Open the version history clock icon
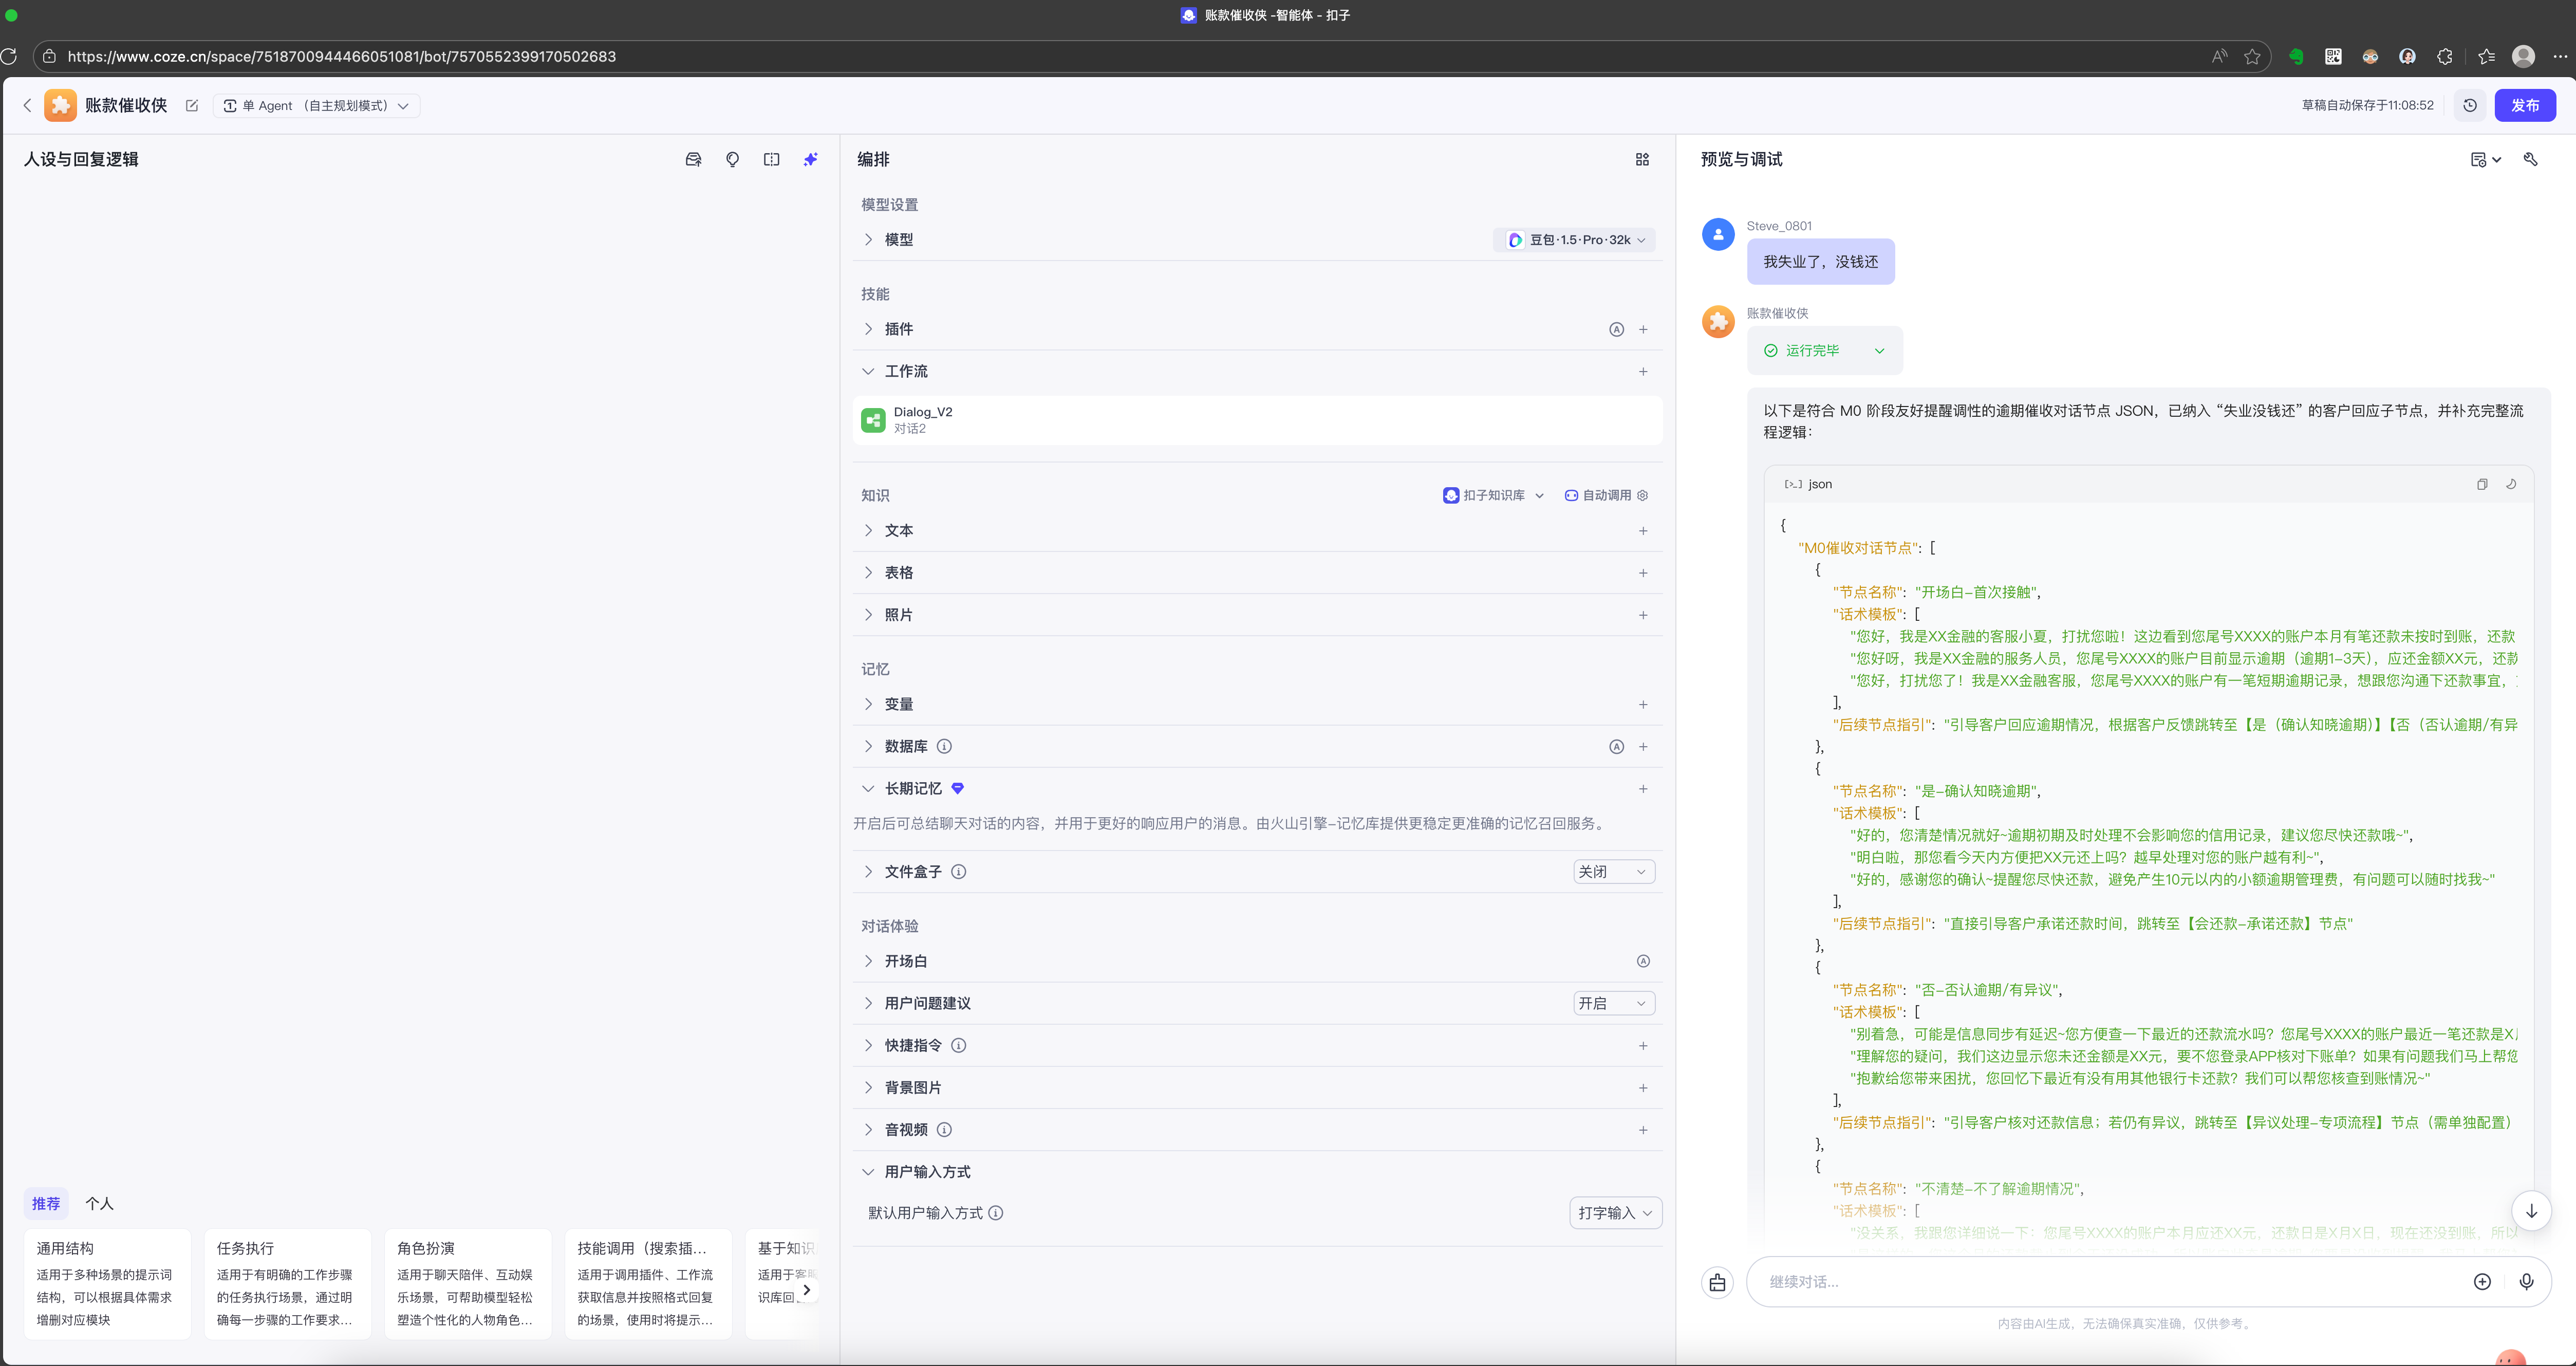 pos(2470,105)
